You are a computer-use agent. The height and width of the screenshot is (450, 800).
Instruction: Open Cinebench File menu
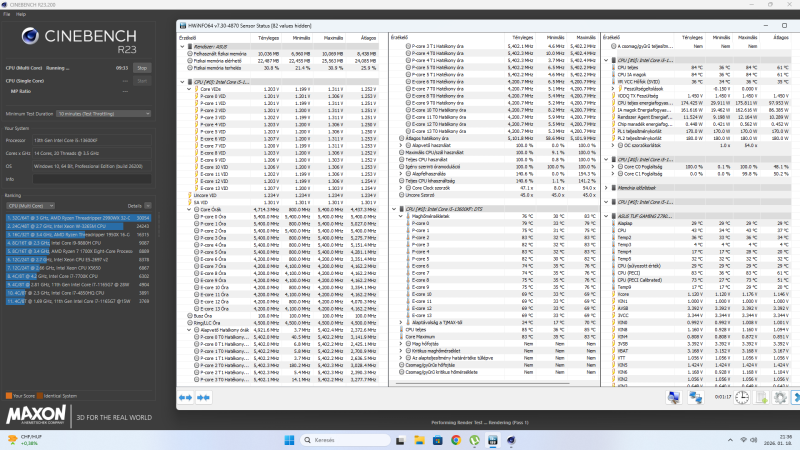[7, 14]
